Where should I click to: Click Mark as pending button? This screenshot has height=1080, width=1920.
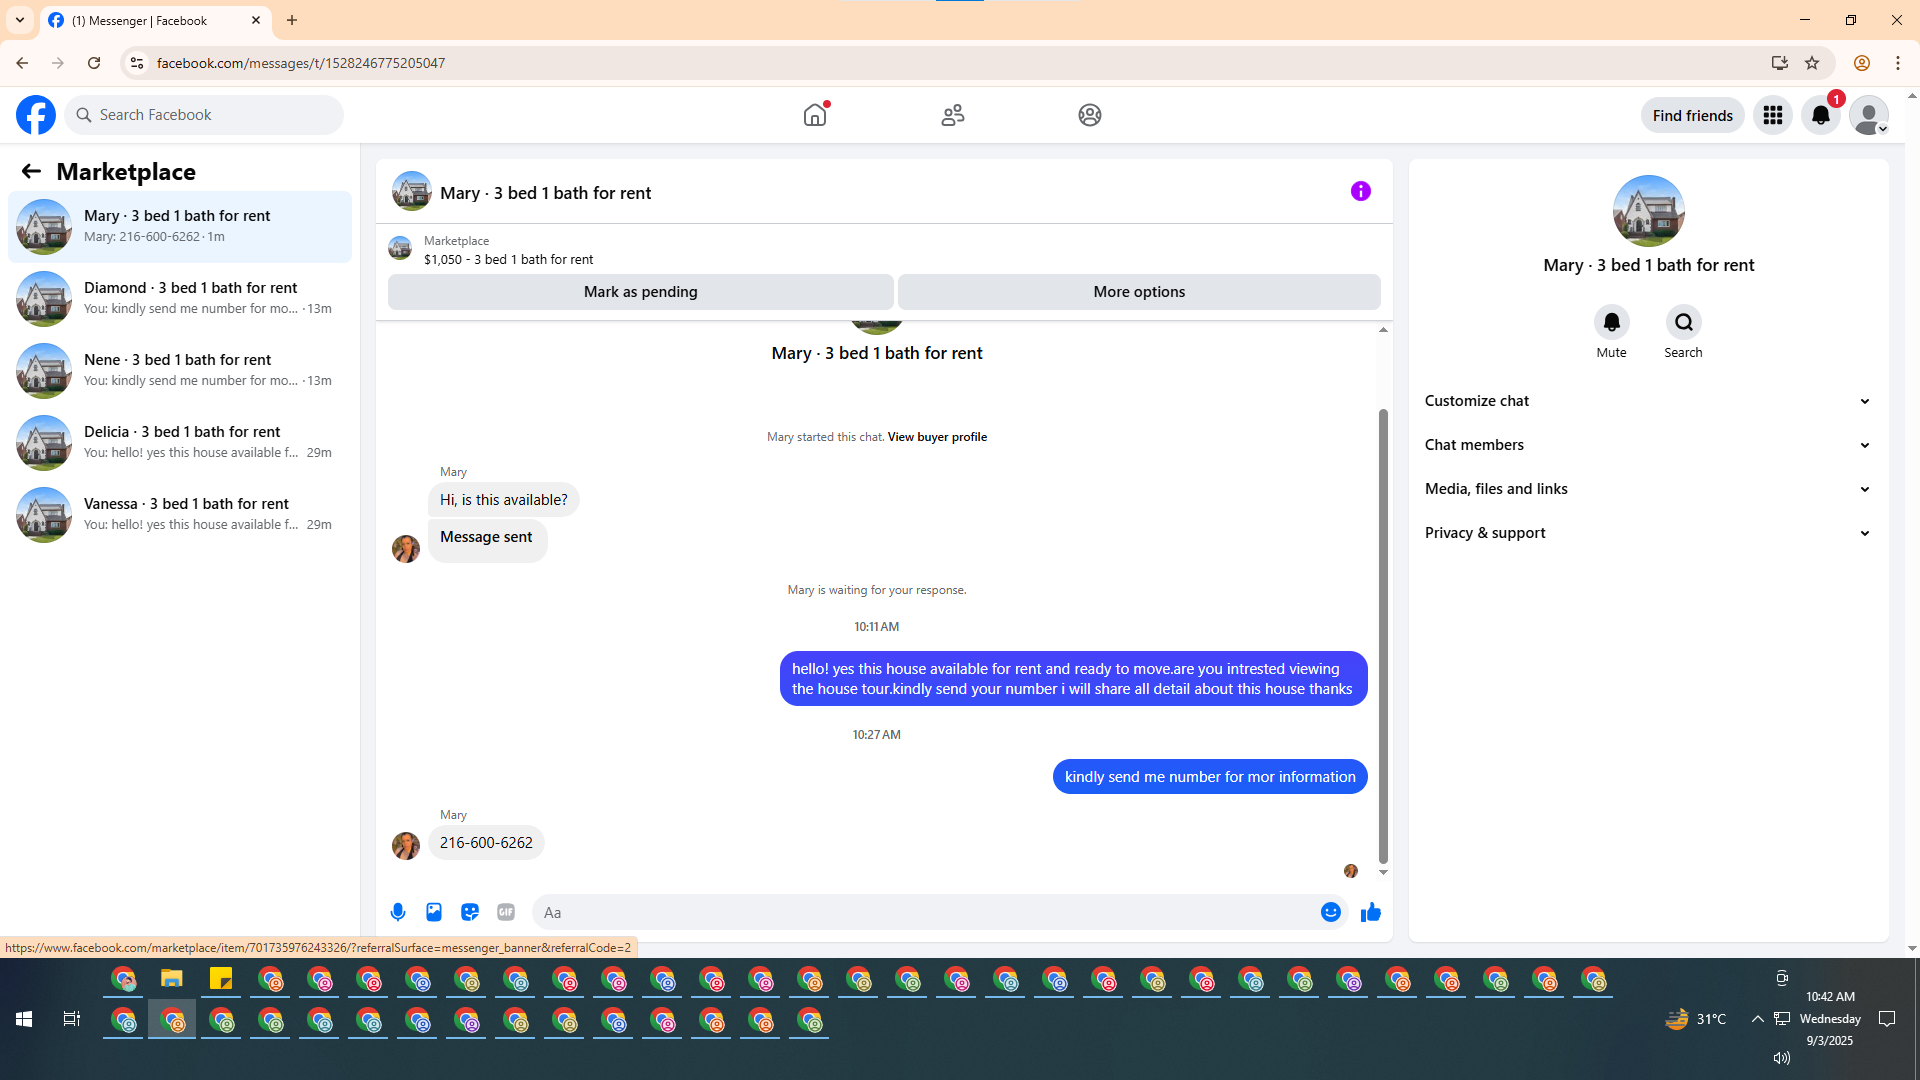click(x=640, y=292)
